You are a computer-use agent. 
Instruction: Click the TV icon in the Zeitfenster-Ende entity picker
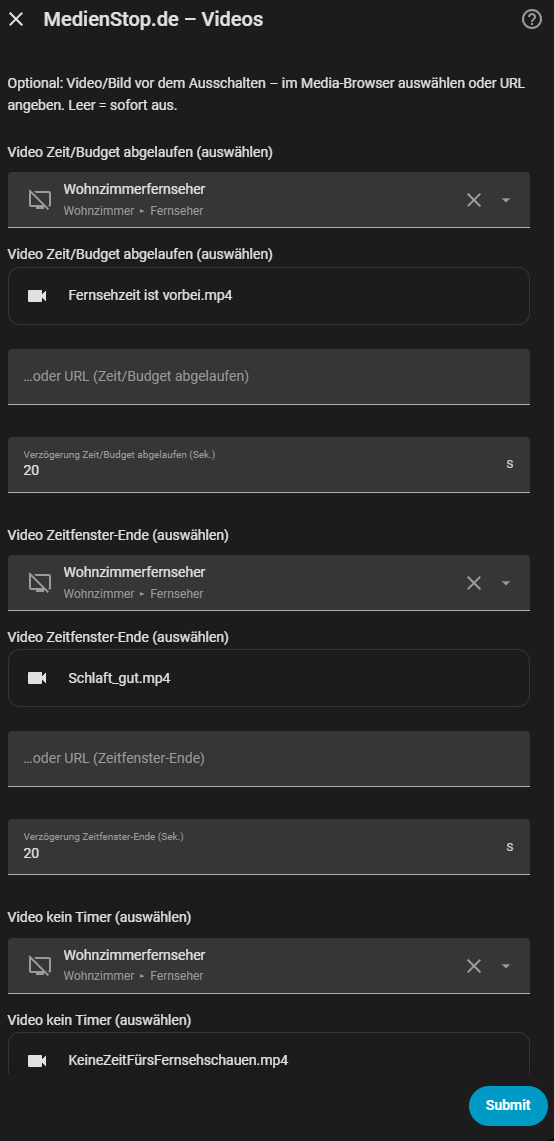(x=40, y=583)
